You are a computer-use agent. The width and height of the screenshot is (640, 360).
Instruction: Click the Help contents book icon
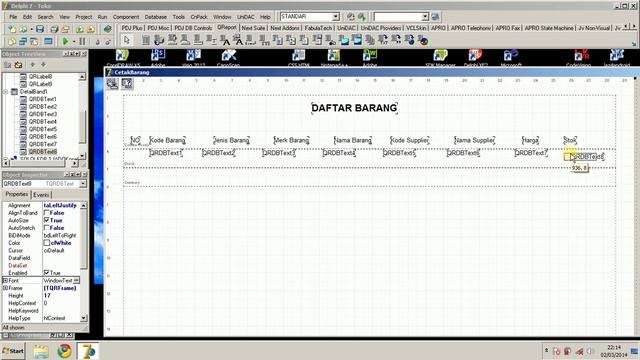(107, 29)
